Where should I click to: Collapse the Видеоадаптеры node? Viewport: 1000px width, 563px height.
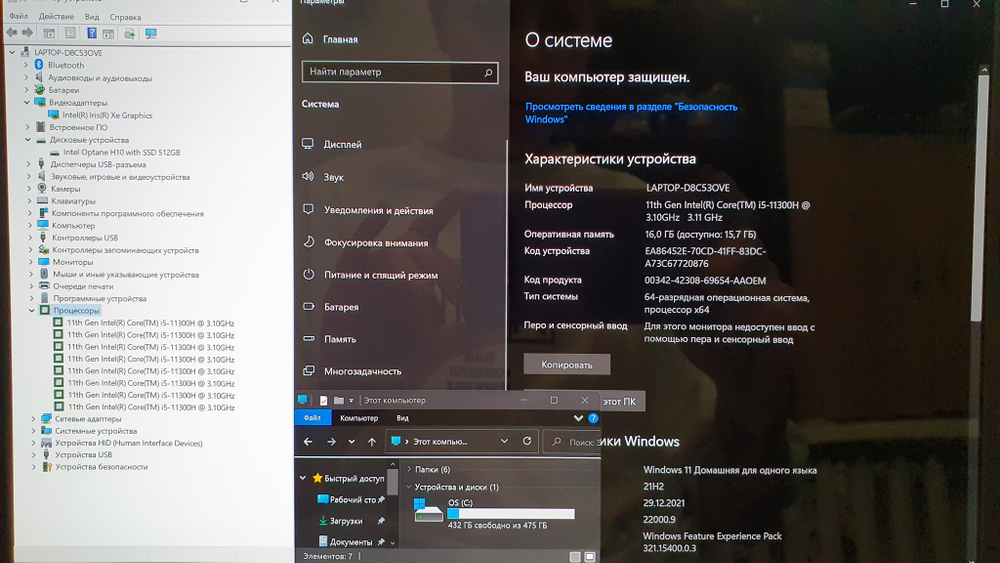[x=26, y=102]
